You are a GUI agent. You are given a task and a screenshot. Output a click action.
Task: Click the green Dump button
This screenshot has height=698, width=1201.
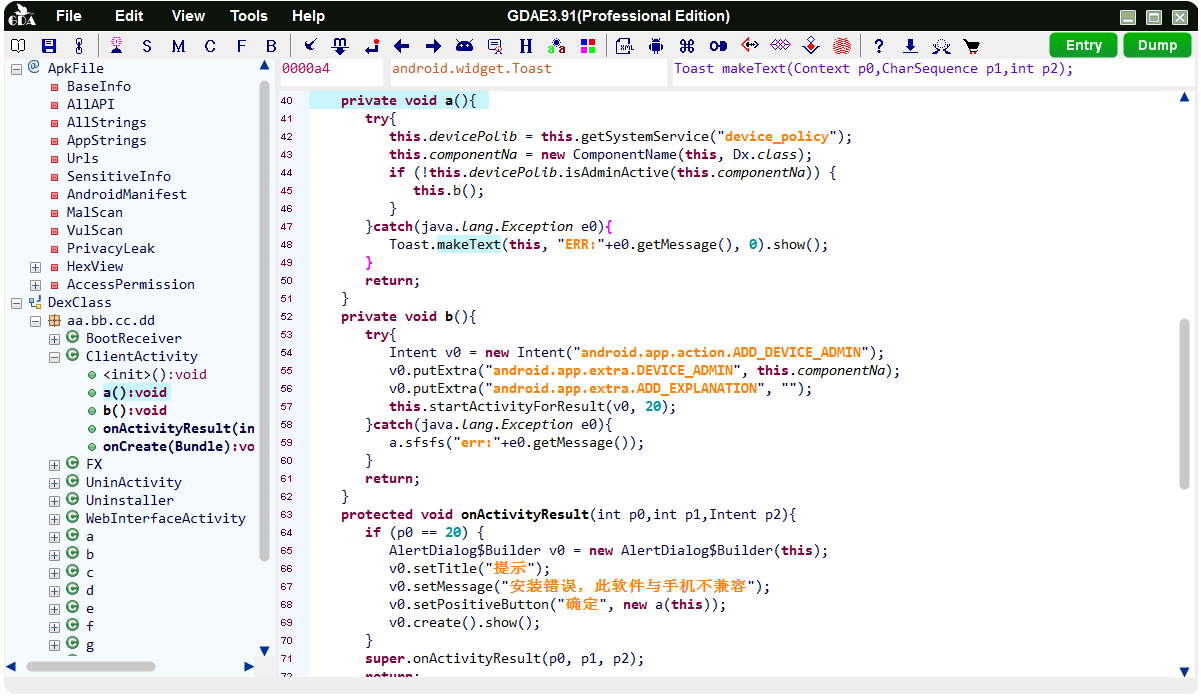tap(1158, 45)
